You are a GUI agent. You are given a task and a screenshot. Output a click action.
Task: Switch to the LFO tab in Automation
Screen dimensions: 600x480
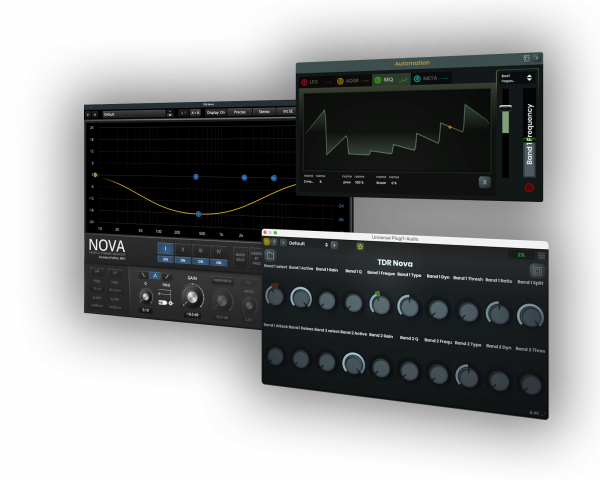coord(316,82)
